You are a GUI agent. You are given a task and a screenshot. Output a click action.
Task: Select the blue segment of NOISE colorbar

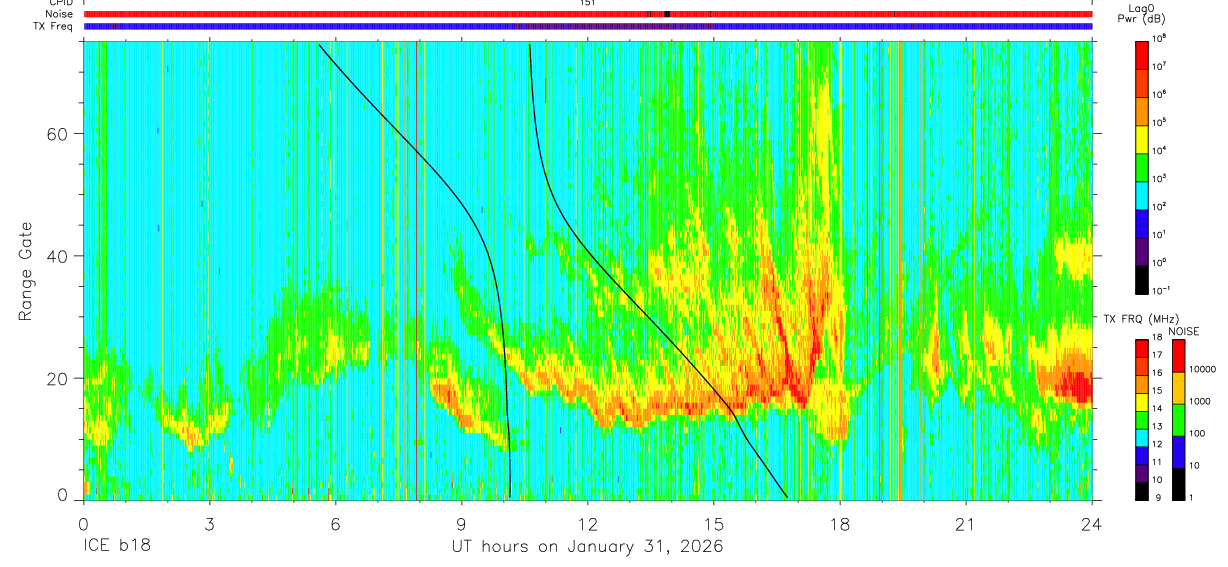(1178, 451)
